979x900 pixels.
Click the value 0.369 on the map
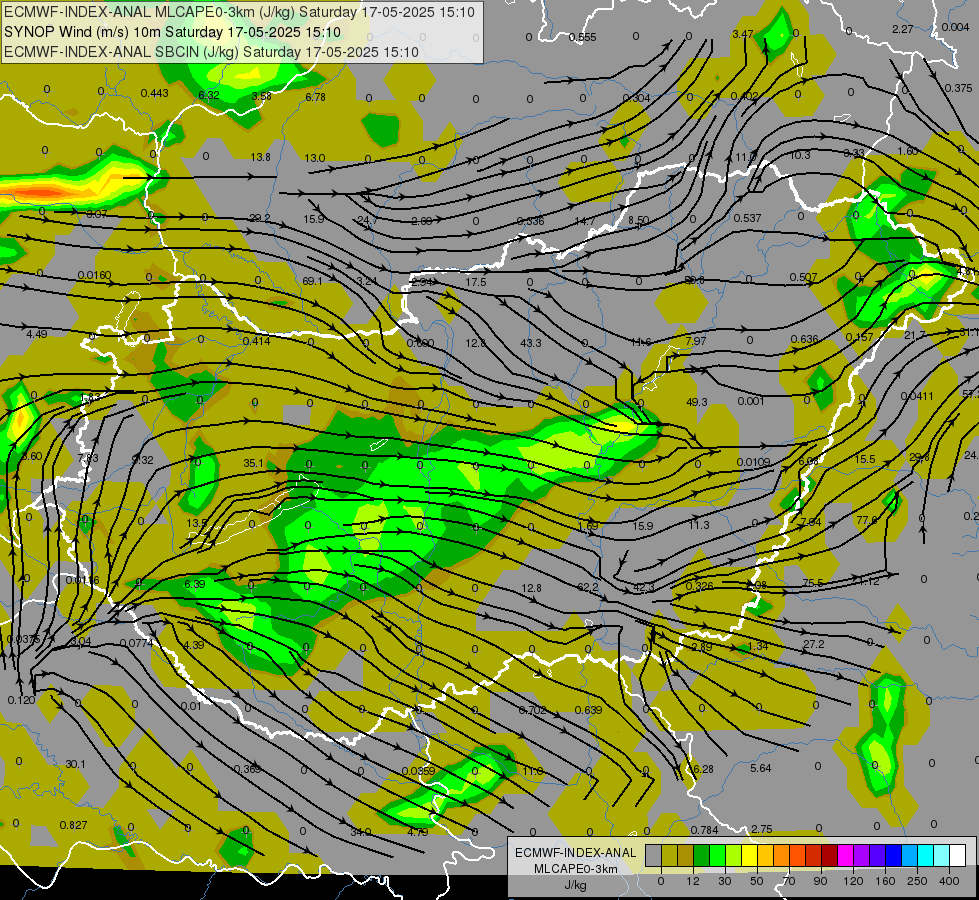(x=247, y=769)
